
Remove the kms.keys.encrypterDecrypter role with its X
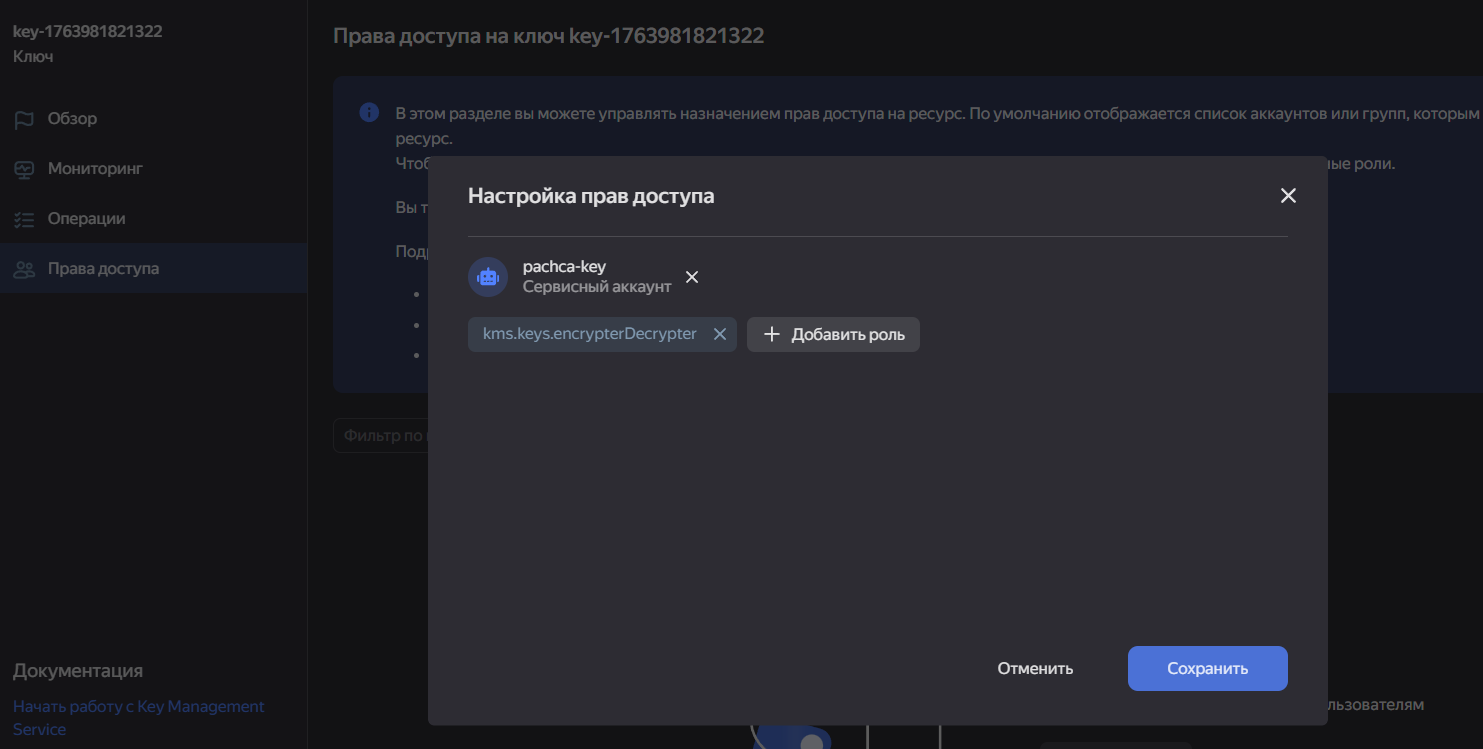719,335
